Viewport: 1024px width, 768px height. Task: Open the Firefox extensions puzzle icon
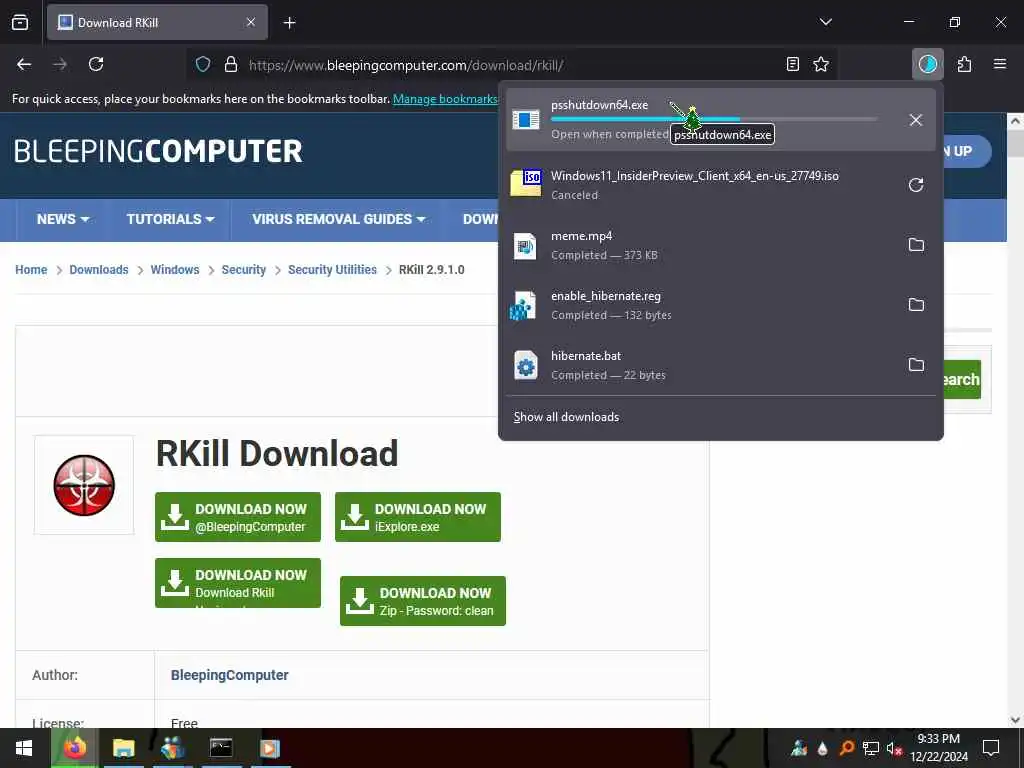point(964,64)
